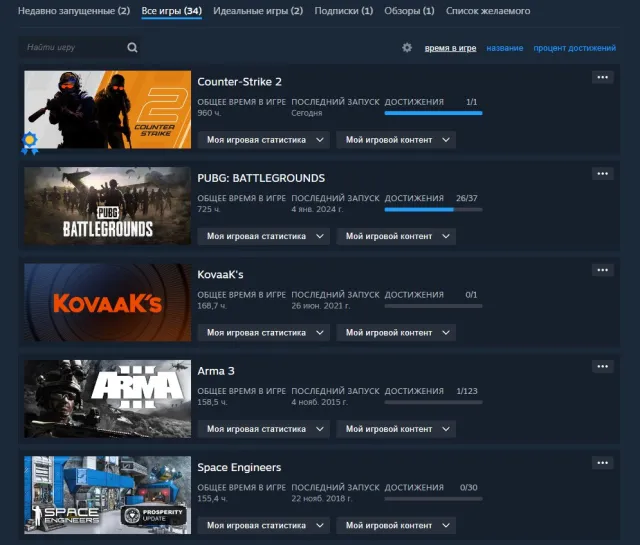
Task: Click the ДОСТИЖЕНИЯ label for Arma 3
Action: coord(414,391)
